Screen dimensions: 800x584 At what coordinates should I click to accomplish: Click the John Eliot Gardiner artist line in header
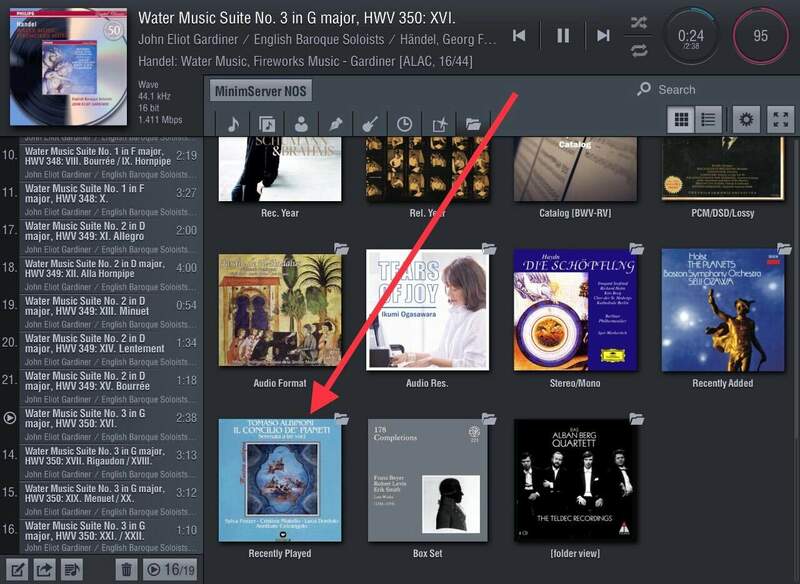tap(317, 39)
